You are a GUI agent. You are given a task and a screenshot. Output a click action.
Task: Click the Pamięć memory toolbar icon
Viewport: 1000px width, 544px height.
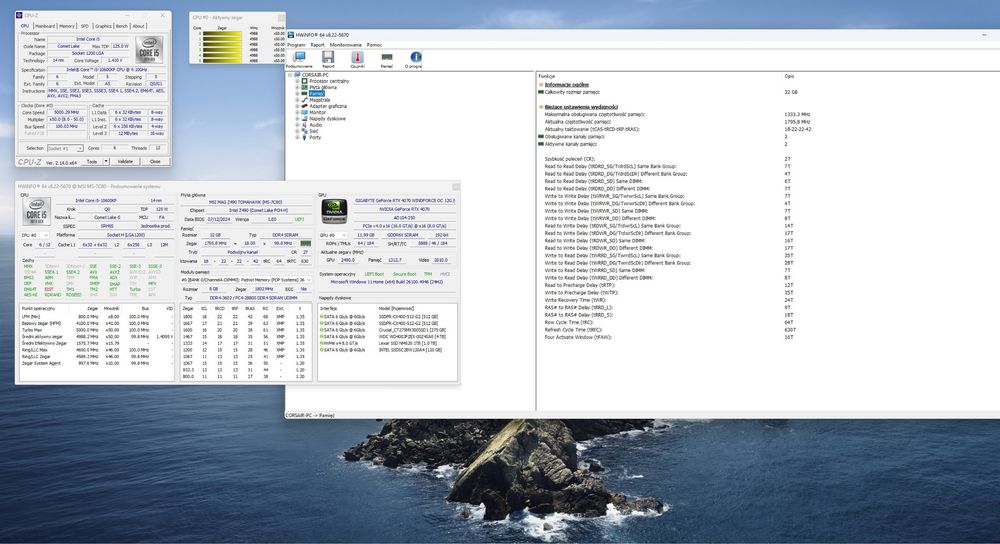tap(386, 57)
